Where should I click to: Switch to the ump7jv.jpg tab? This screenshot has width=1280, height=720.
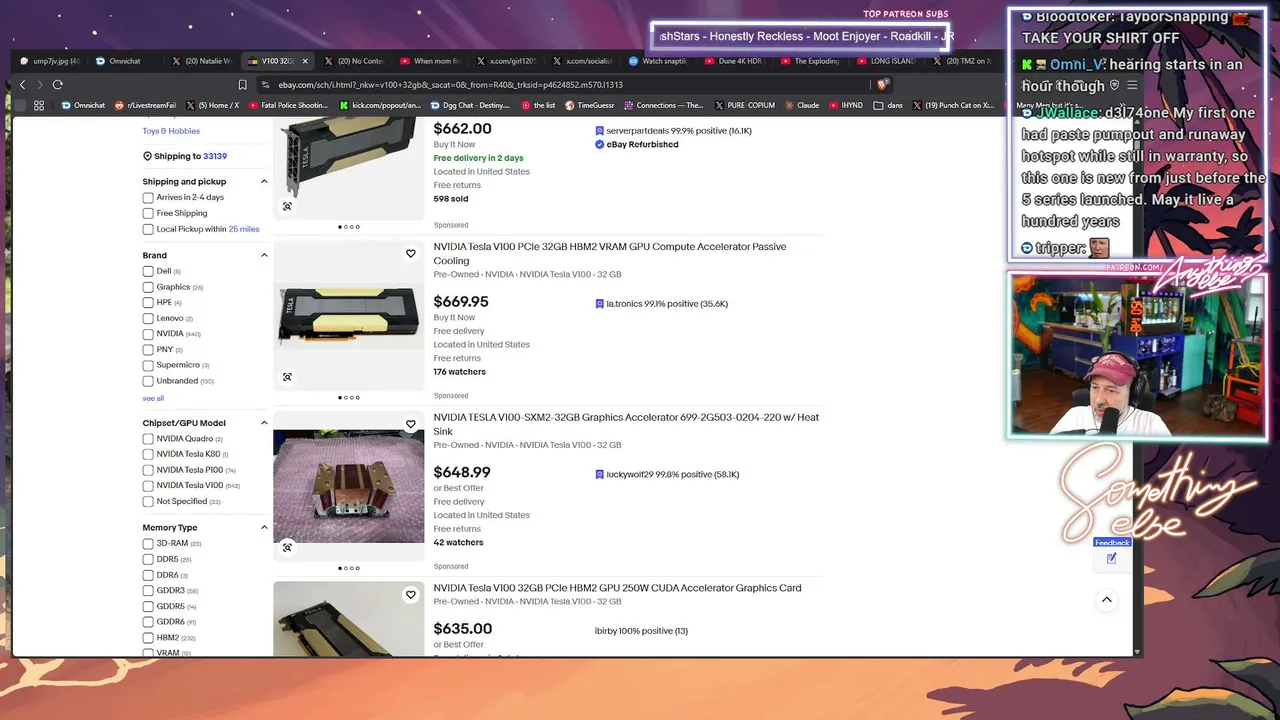[x=49, y=61]
